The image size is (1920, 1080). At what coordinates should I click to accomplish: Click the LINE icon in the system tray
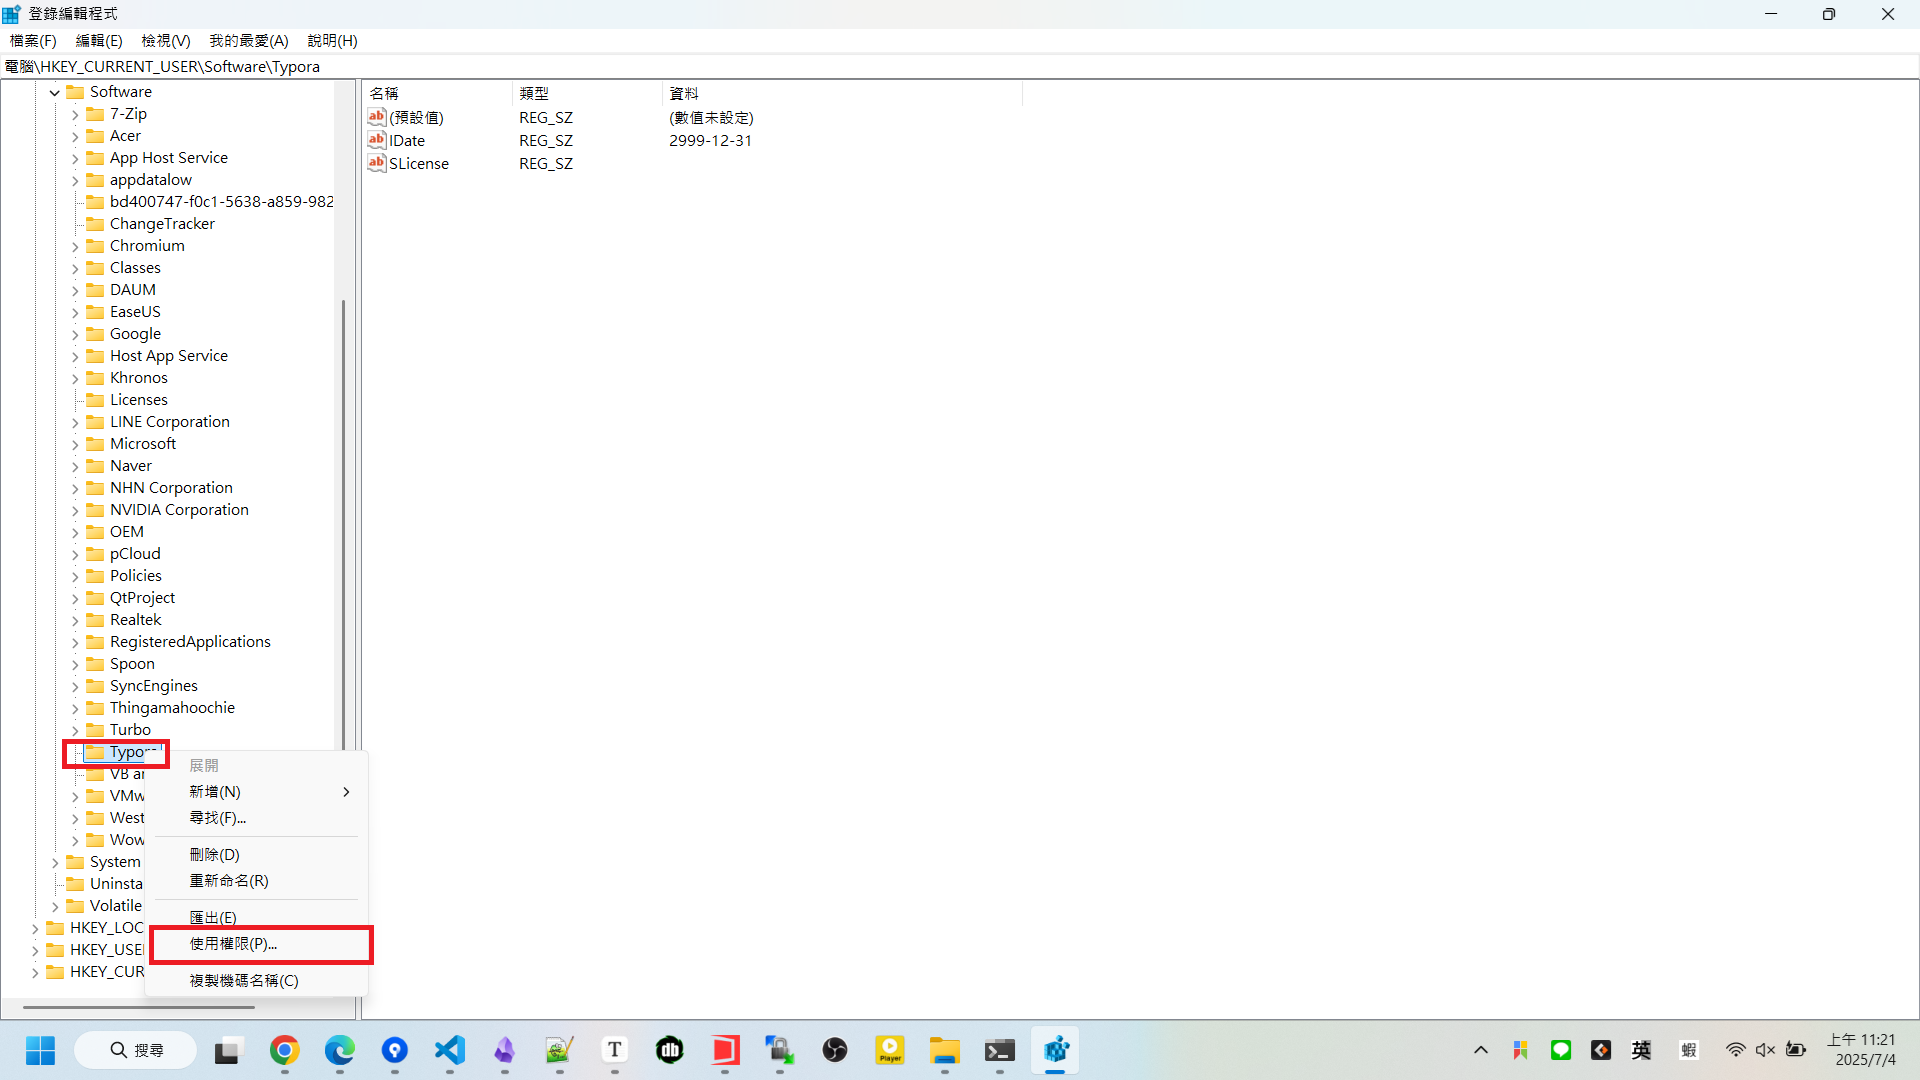1561,1050
